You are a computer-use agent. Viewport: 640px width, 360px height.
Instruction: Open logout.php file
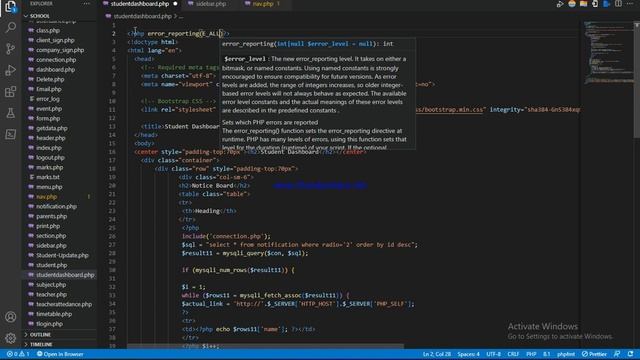50,158
